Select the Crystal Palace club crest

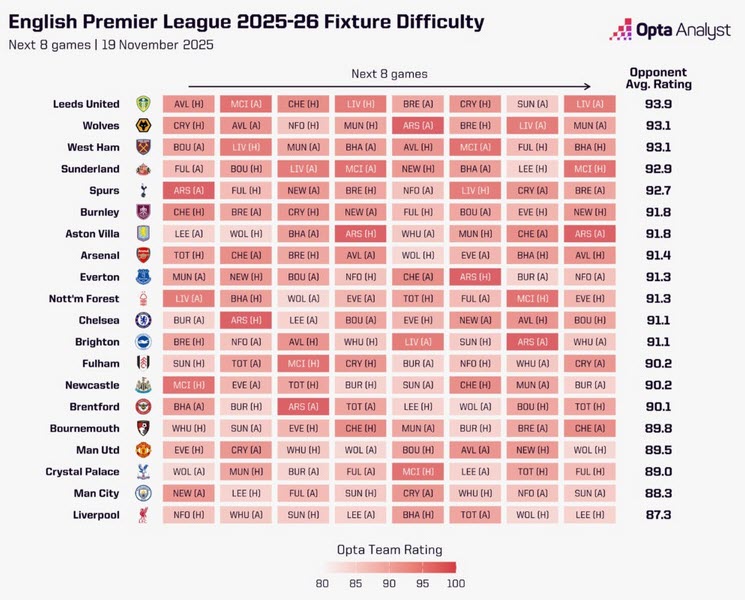pos(141,471)
